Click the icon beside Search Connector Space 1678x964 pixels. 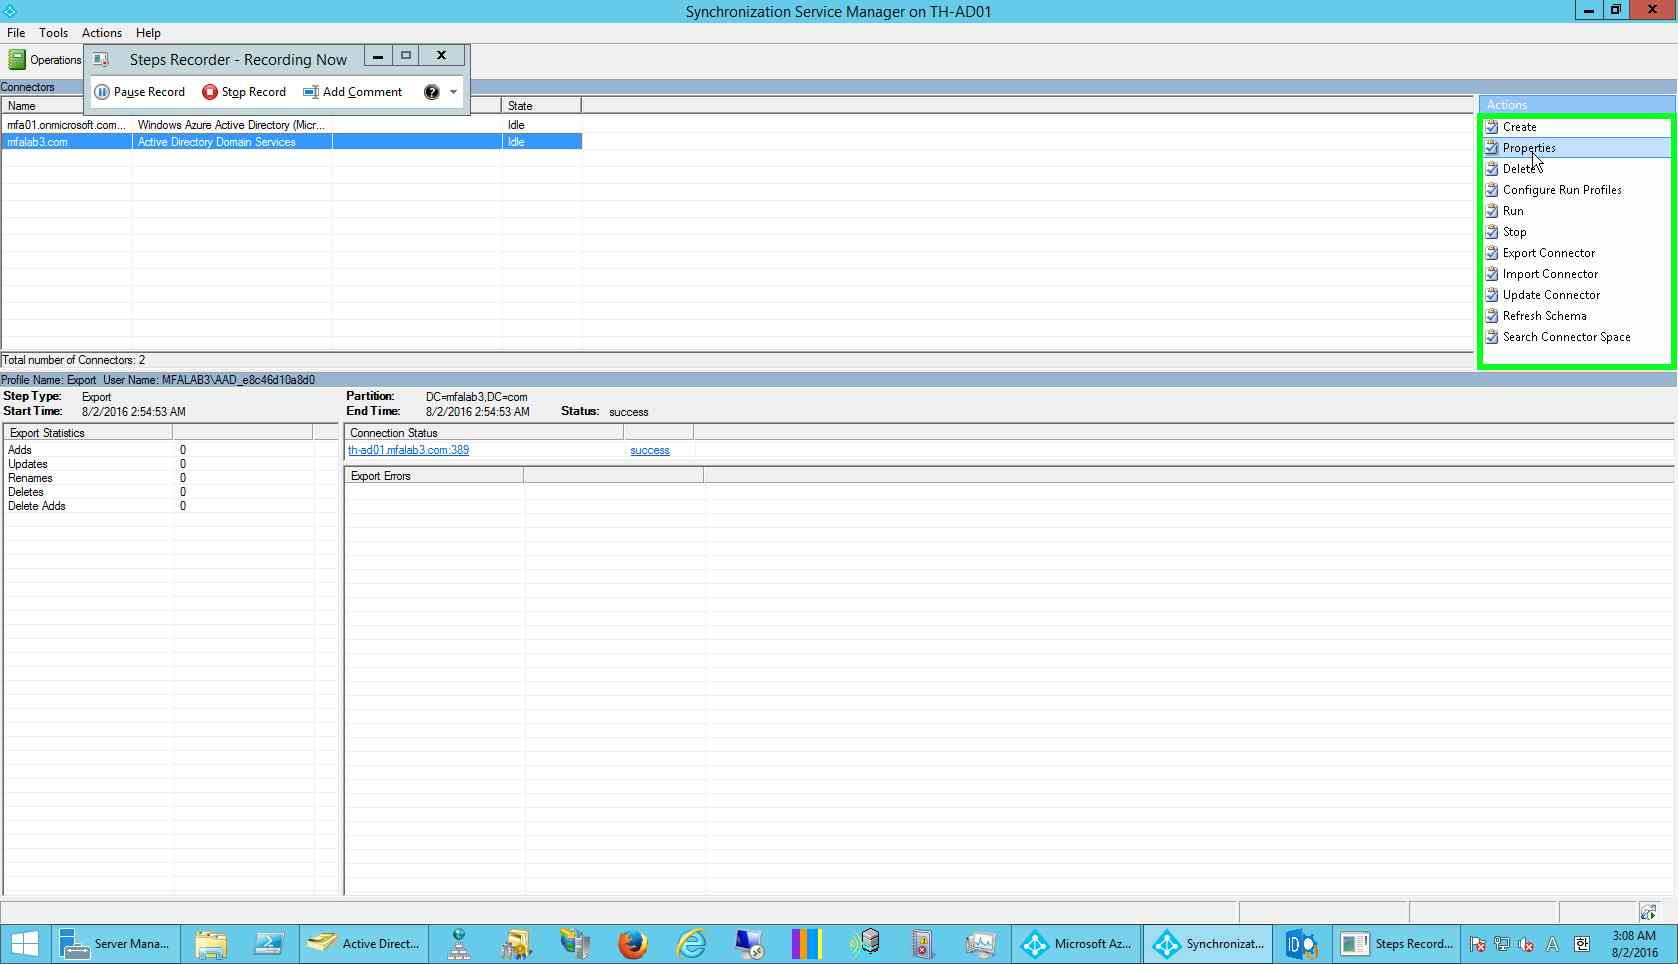(1492, 337)
